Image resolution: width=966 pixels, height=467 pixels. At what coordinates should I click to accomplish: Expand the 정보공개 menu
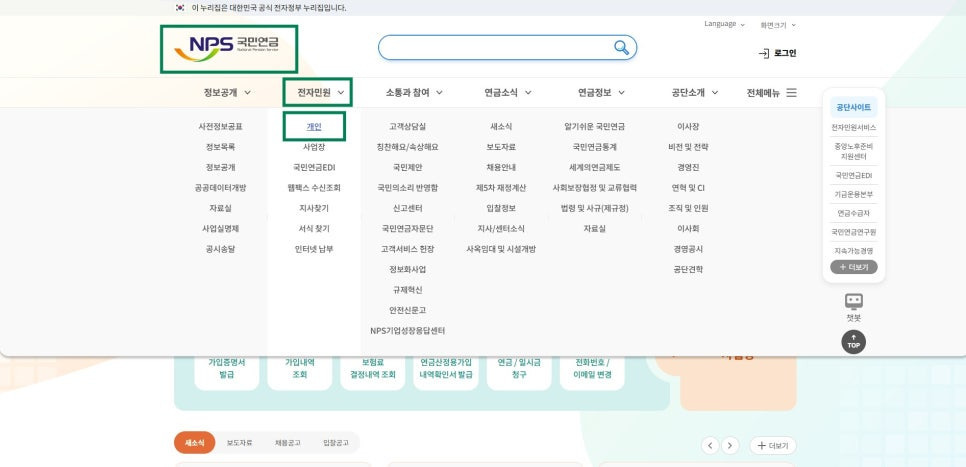pyautogui.click(x=227, y=92)
